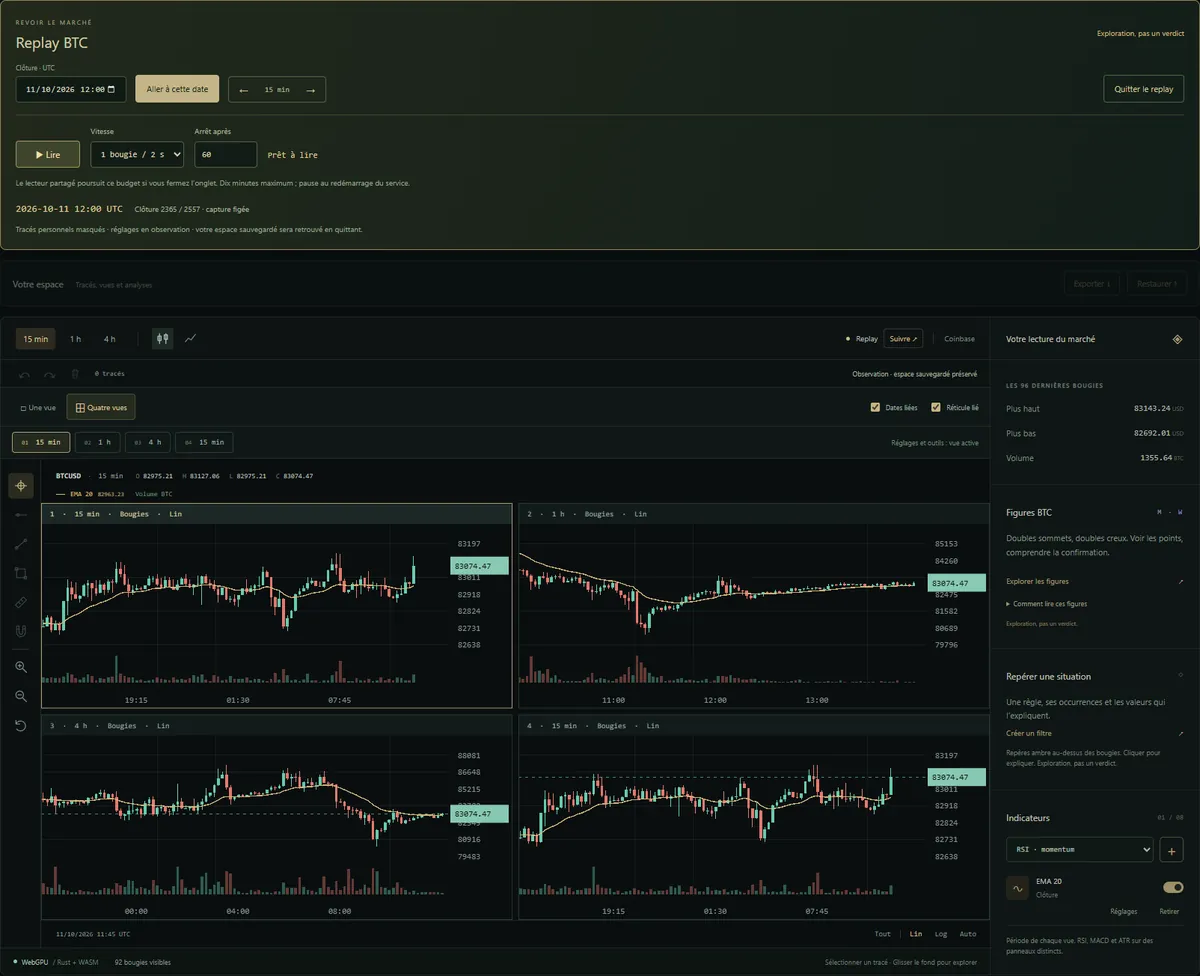Click Aller à cette date button
This screenshot has height=976, width=1200.
[177, 89]
